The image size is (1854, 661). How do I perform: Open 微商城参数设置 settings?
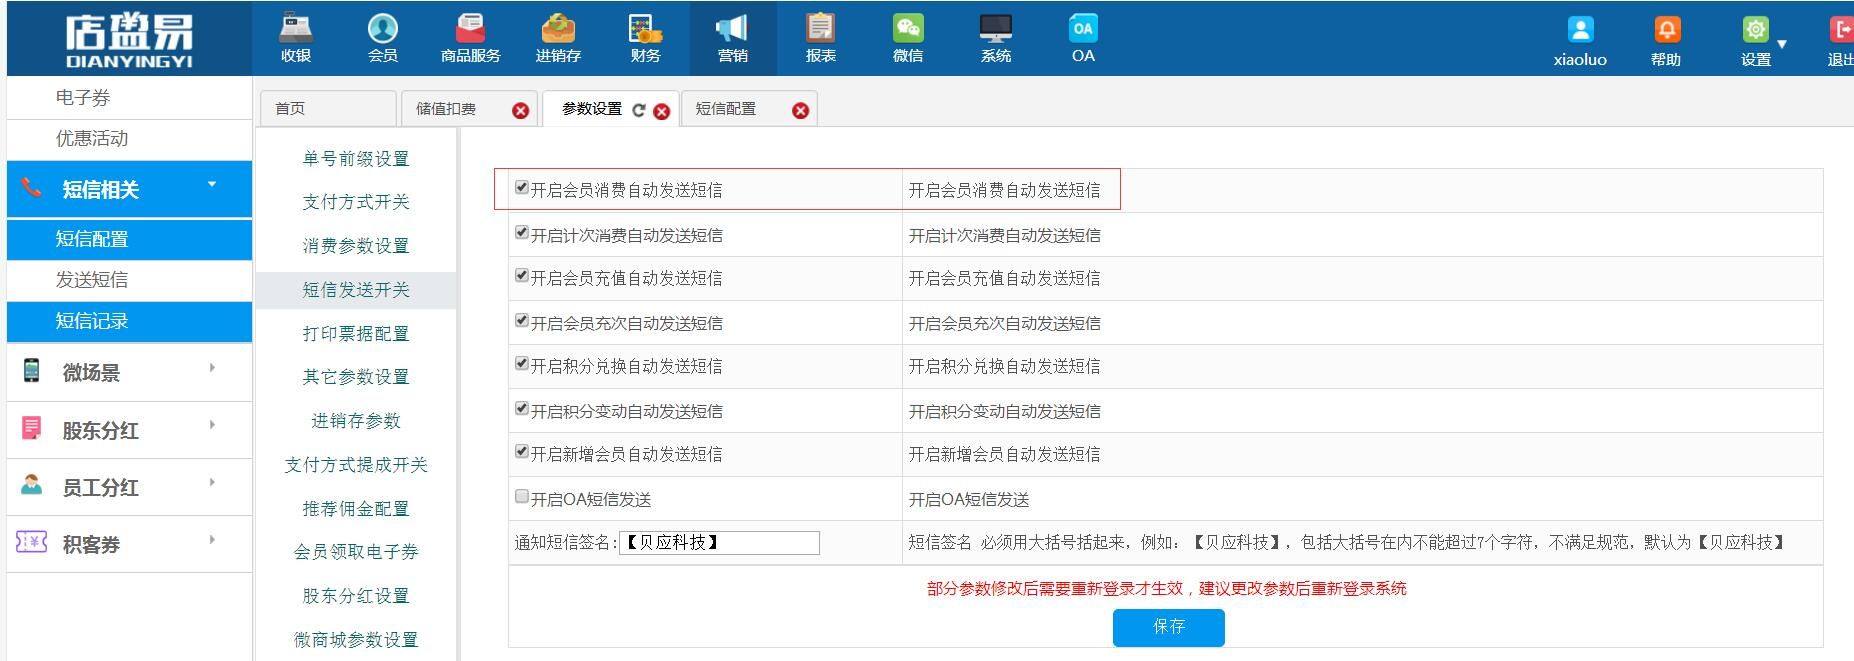tap(356, 640)
